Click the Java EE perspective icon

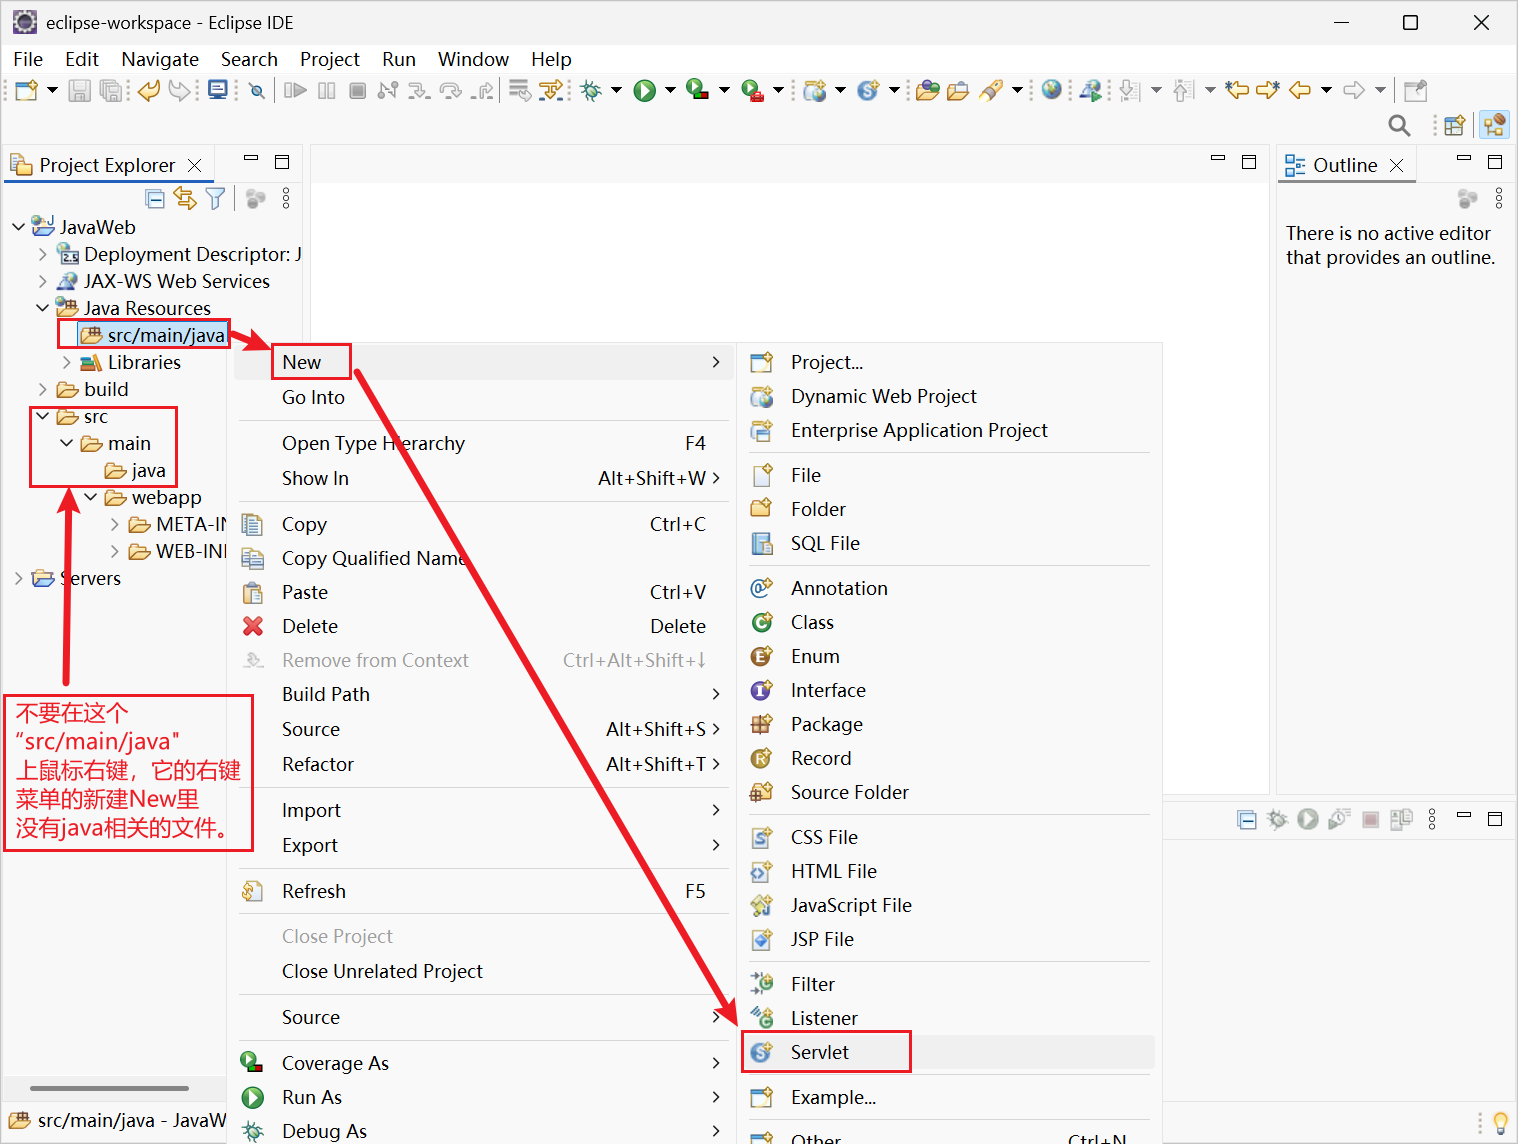pos(1495,125)
